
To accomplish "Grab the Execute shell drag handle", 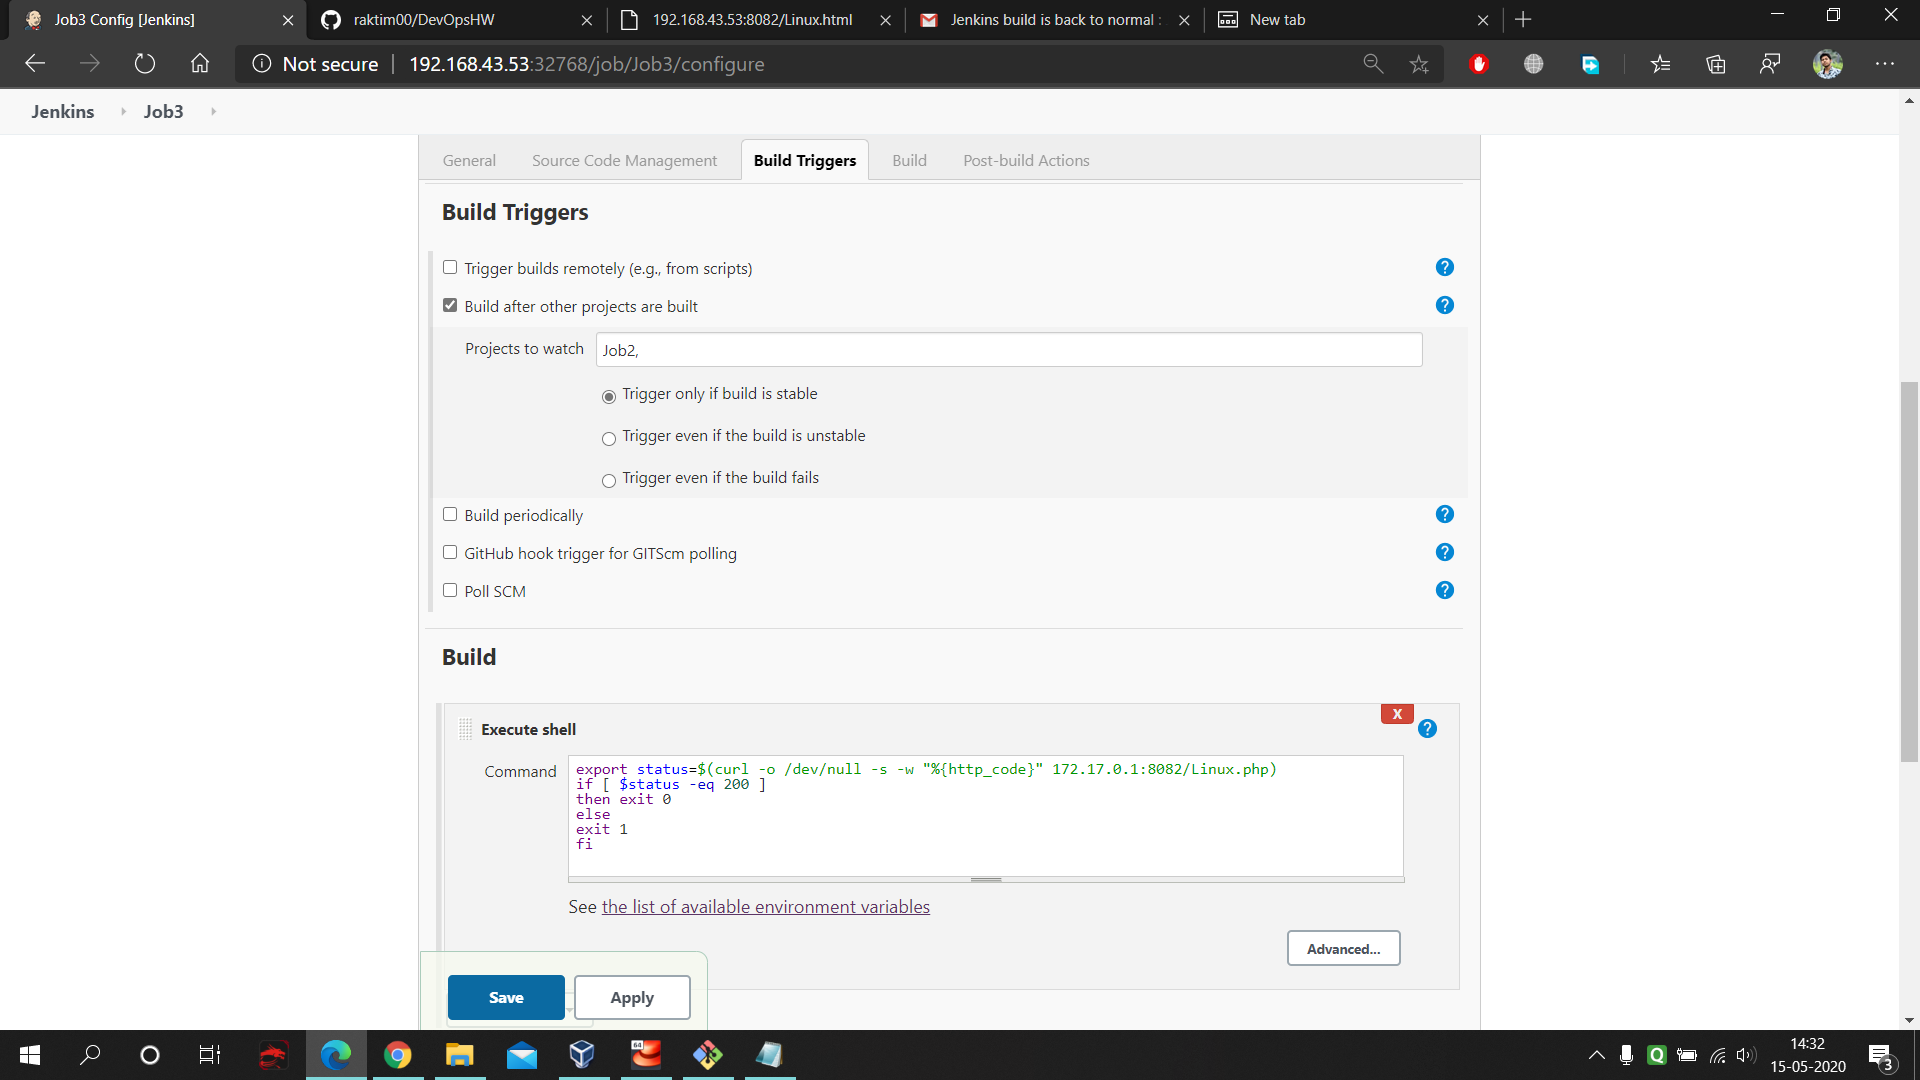I will click(465, 729).
